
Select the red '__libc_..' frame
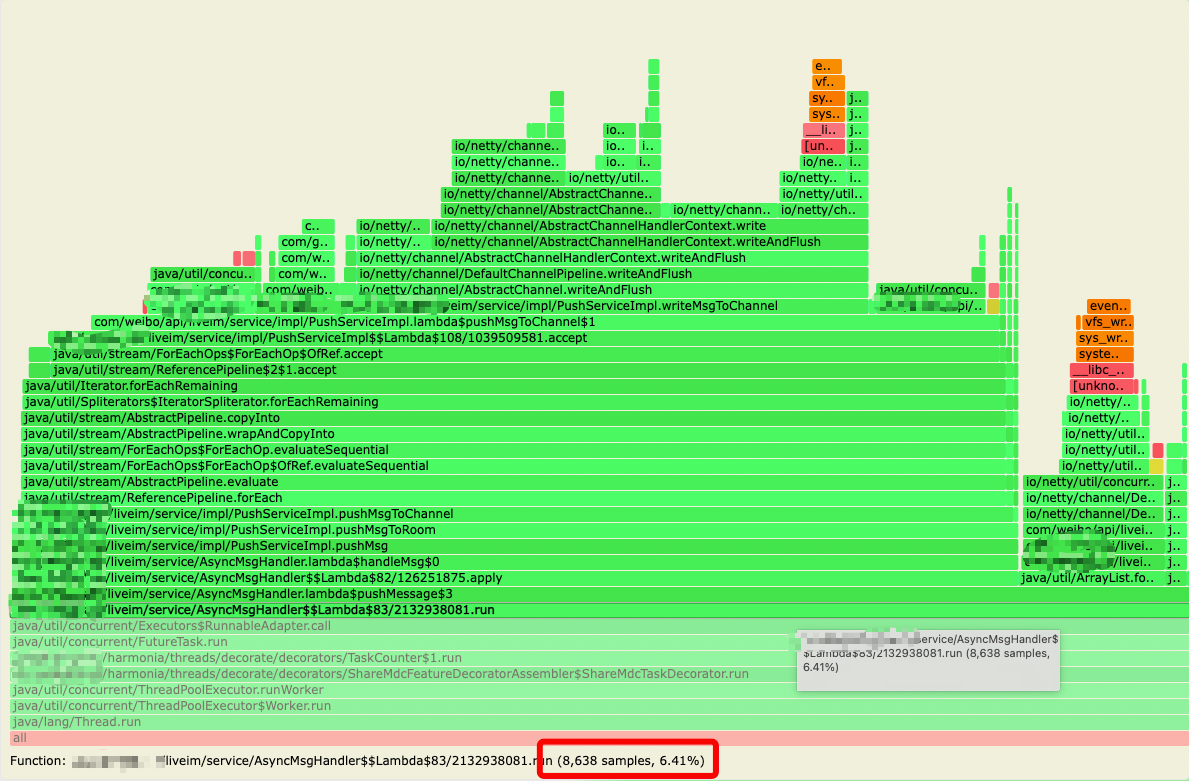pyautogui.click(x=1103, y=370)
